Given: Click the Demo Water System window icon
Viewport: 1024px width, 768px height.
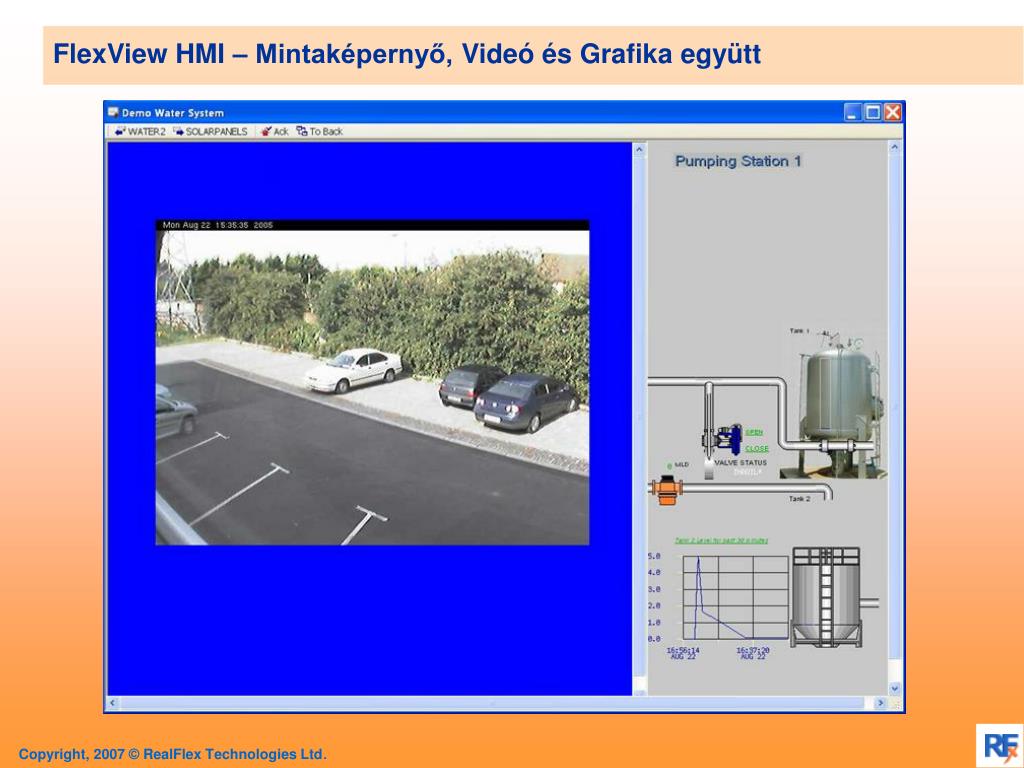Looking at the screenshot, I should click(114, 112).
